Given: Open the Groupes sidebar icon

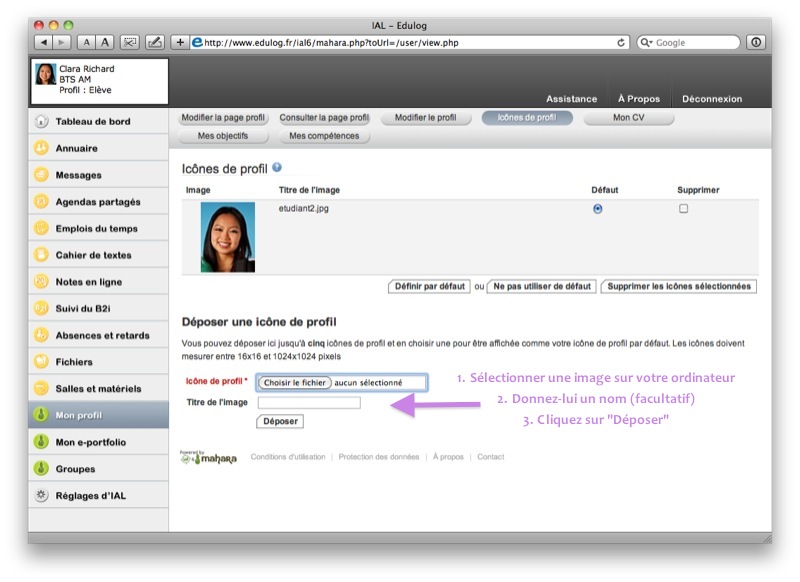Looking at the screenshot, I should pos(42,468).
